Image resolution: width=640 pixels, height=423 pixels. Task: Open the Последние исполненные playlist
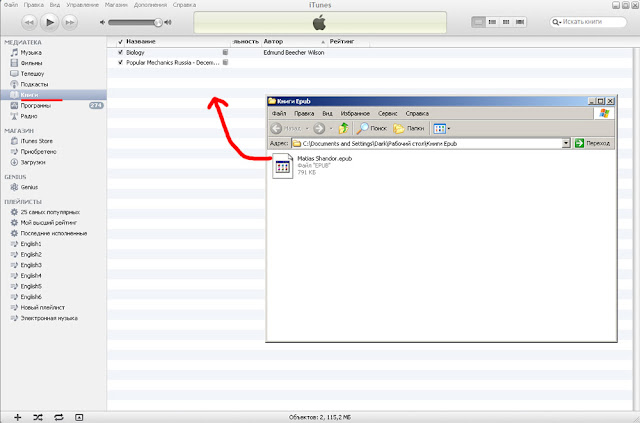(53, 234)
